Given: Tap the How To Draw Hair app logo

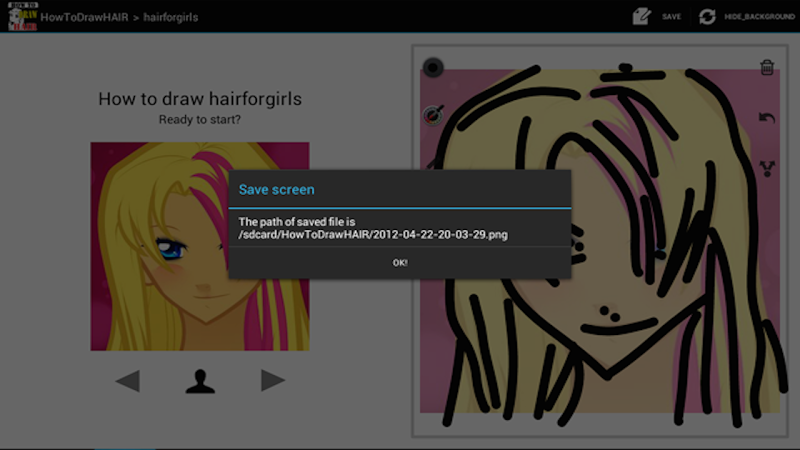Looking at the screenshot, I should tap(22, 16).
